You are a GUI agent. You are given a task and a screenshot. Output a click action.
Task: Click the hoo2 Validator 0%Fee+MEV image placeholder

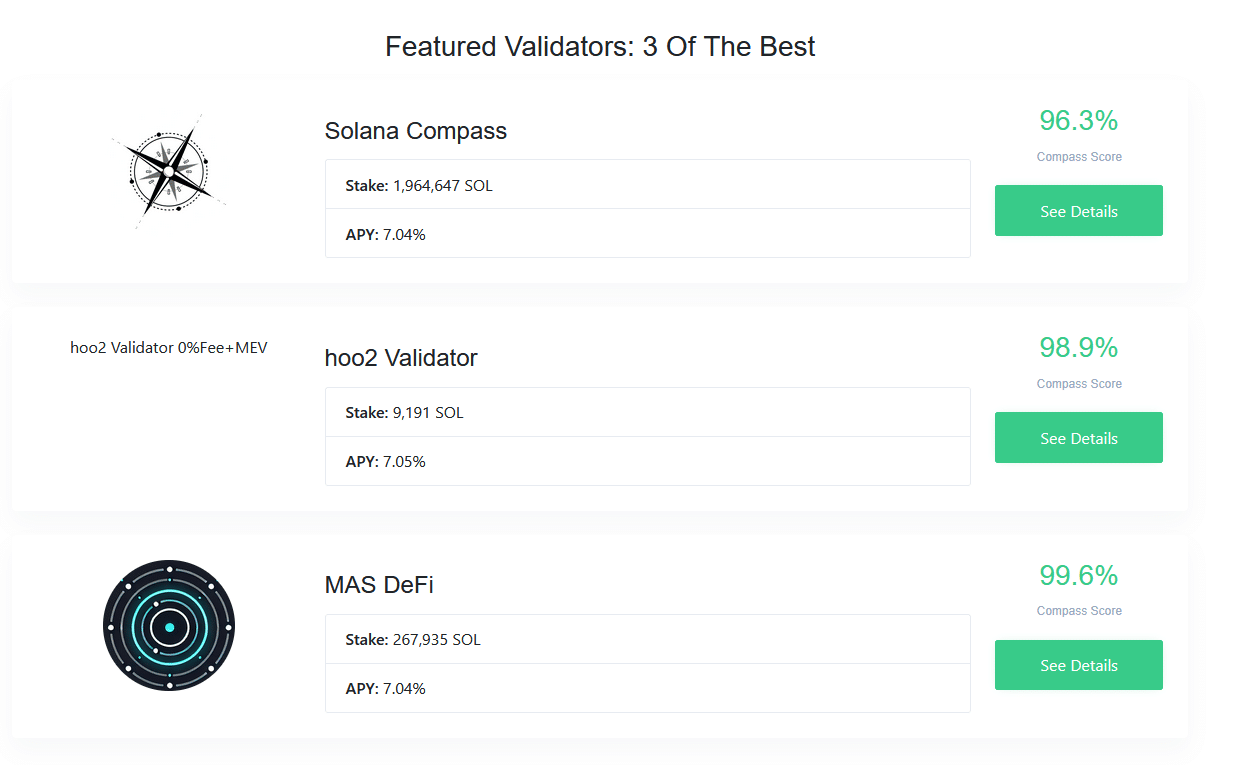[169, 348]
